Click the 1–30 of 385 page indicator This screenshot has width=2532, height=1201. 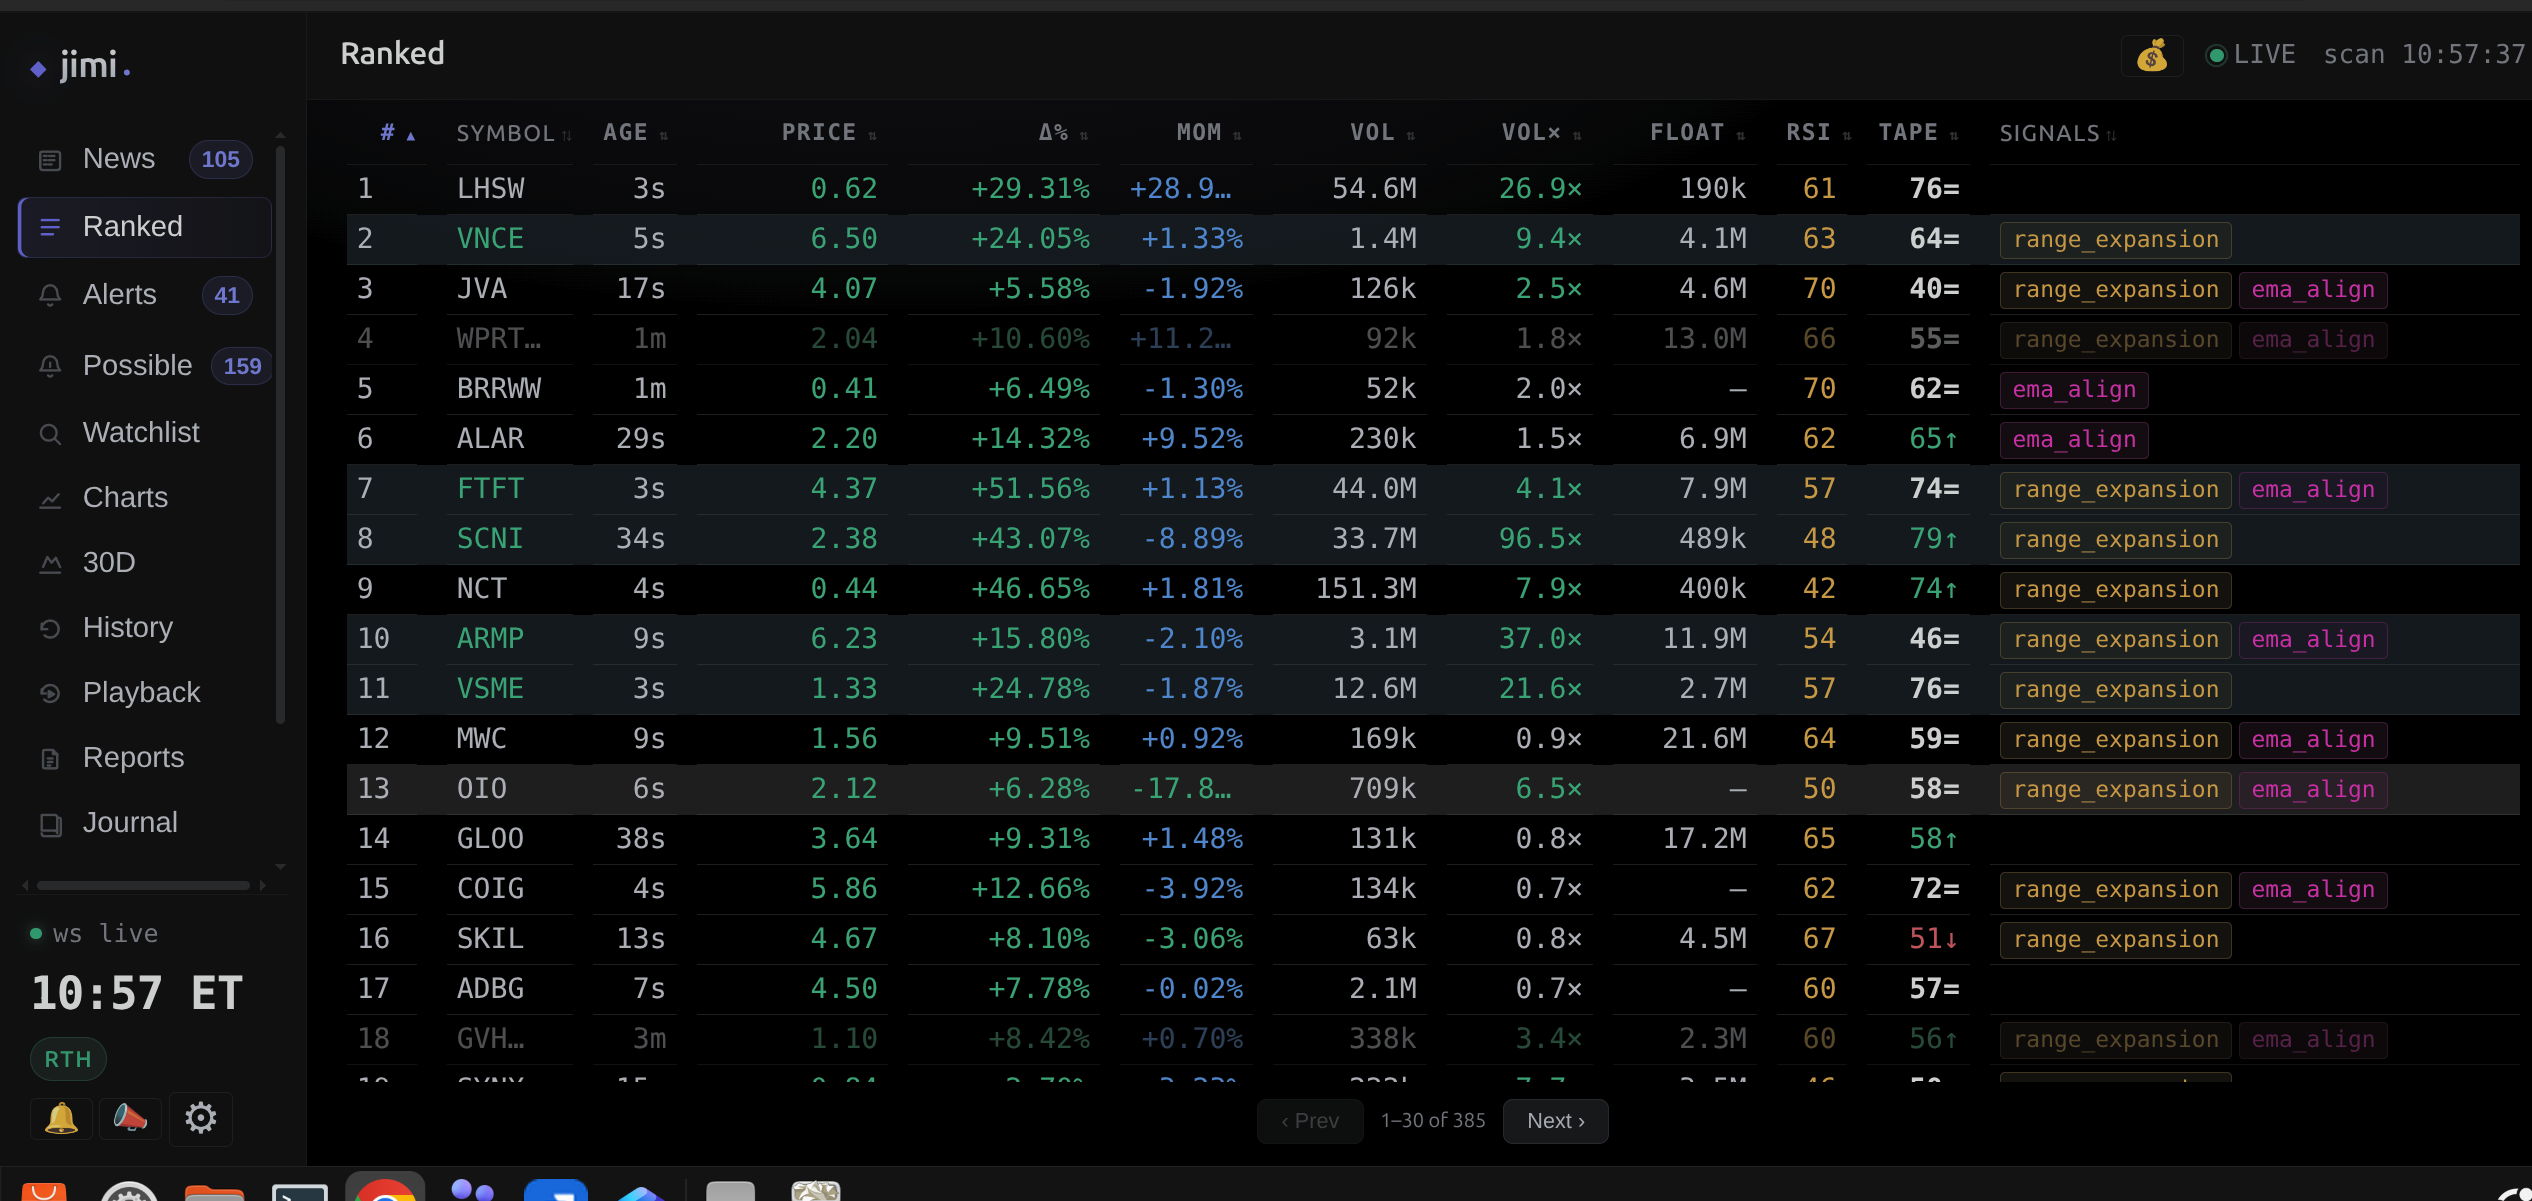1433,1121
